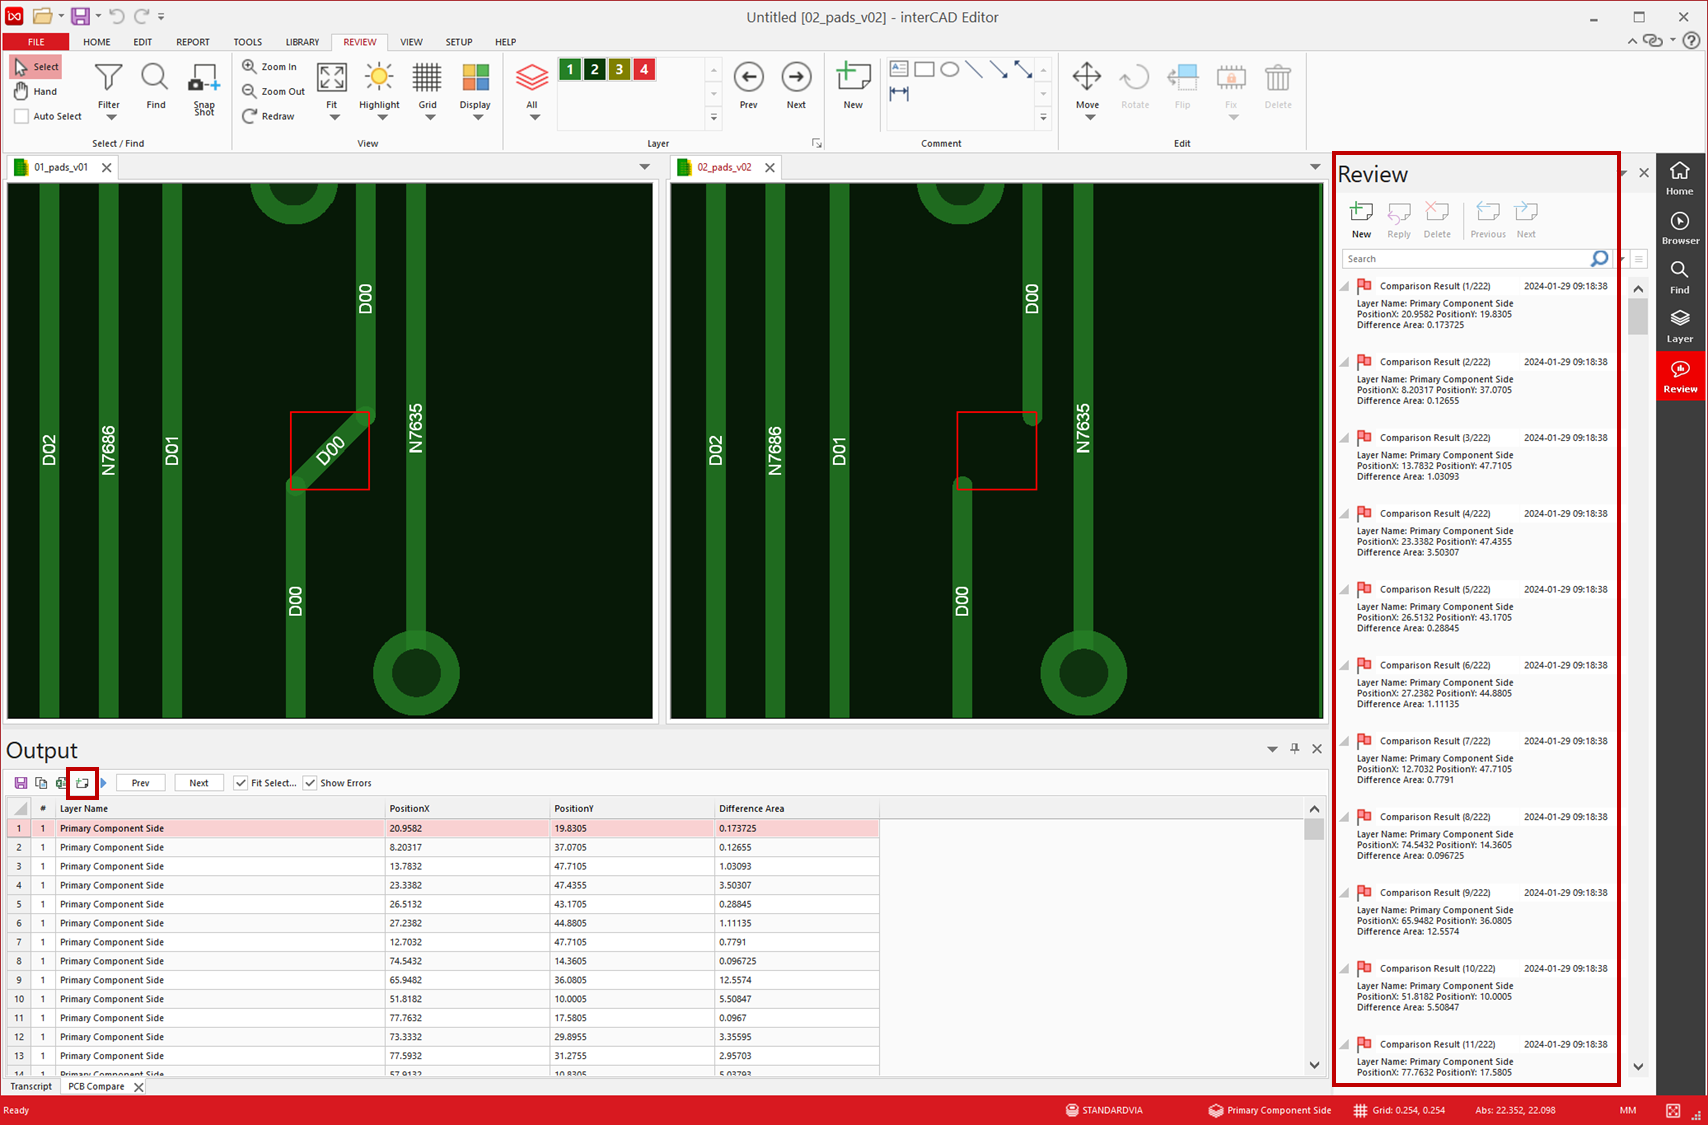Select the 01_pads_v01 document tab
This screenshot has height=1125, width=1708.
pyautogui.click(x=61, y=167)
